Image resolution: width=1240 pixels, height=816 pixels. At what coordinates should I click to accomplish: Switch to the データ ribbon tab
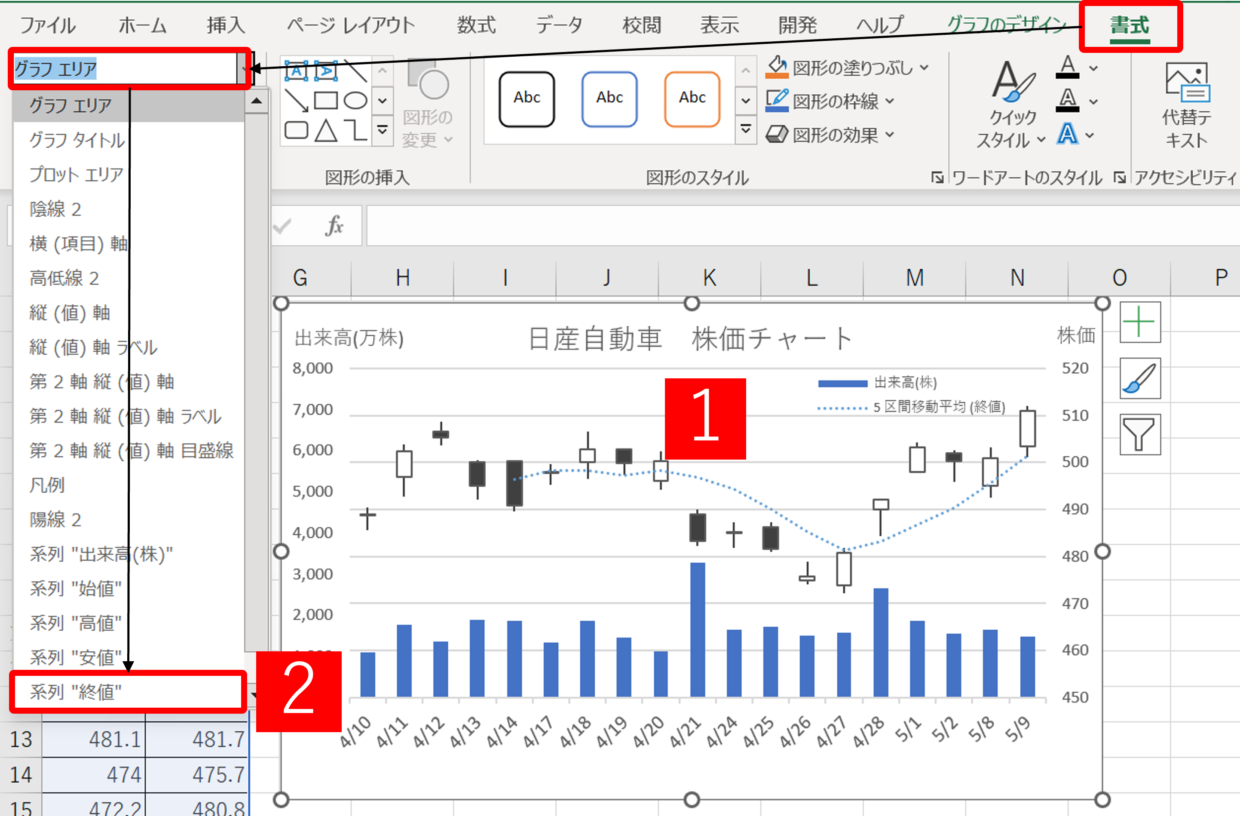(x=558, y=25)
